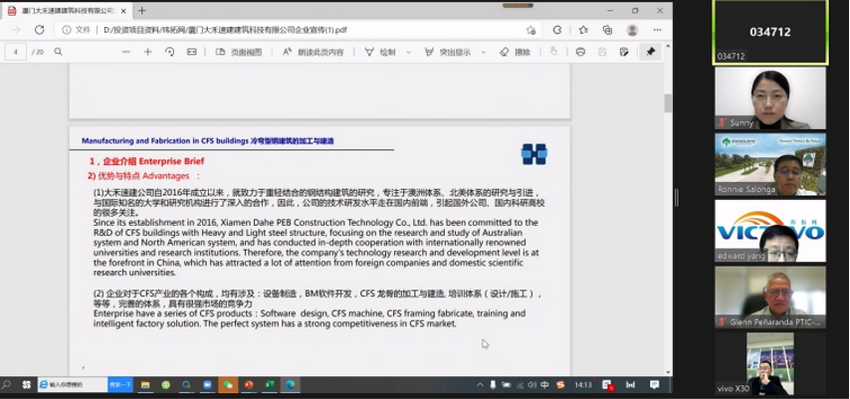Select the Erase (擦除) tool
850x399 pixels.
[515, 52]
